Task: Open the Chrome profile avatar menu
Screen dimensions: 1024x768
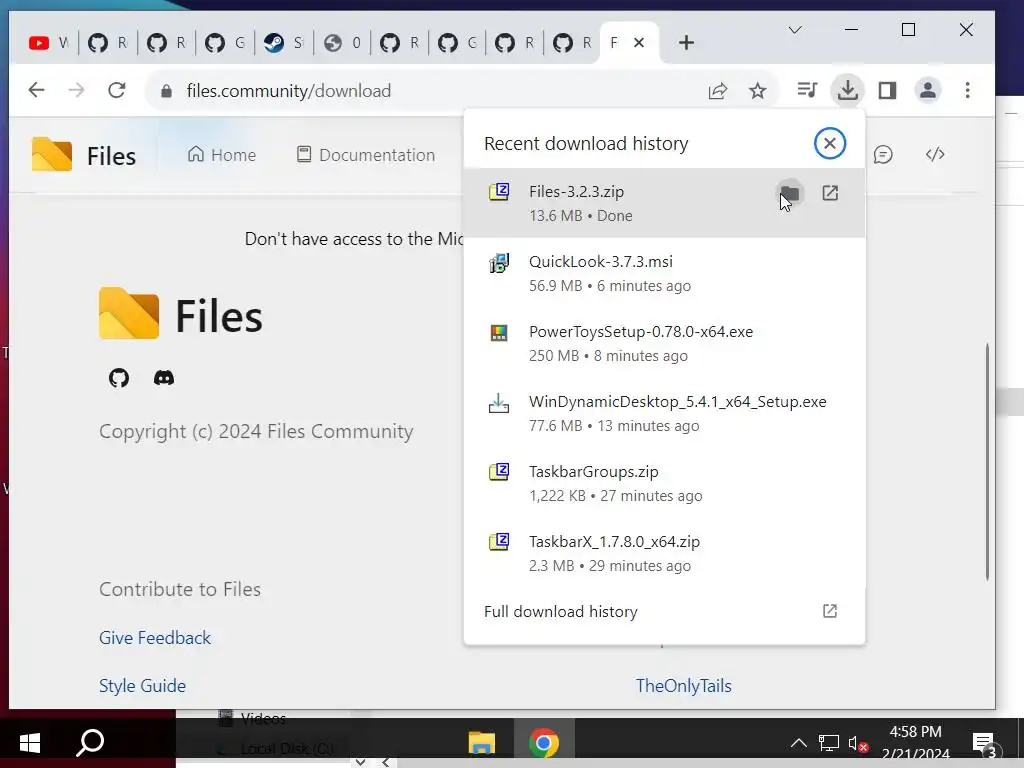Action: 927,90
